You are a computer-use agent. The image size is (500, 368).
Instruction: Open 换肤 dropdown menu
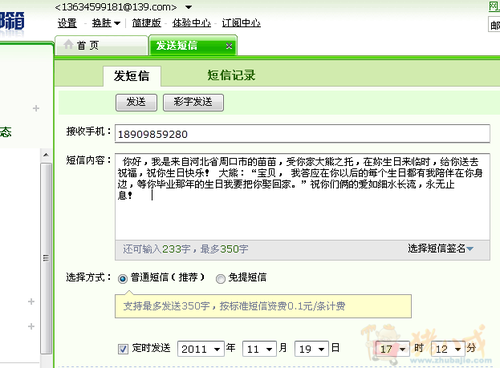click(106, 23)
